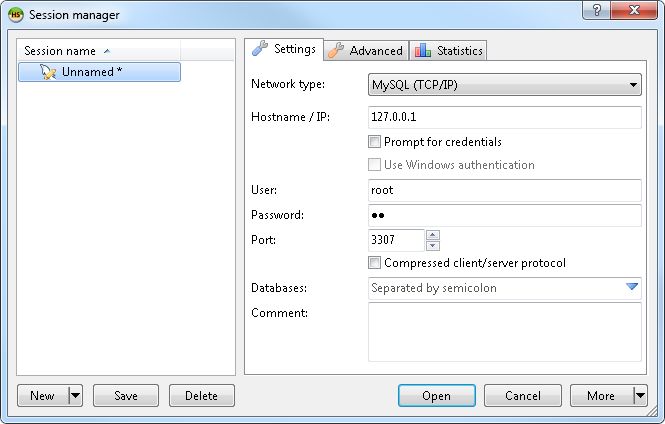This screenshot has height=424, width=665.
Task: Toggle Compressed client/server protocol checkbox
Action: tap(374, 263)
